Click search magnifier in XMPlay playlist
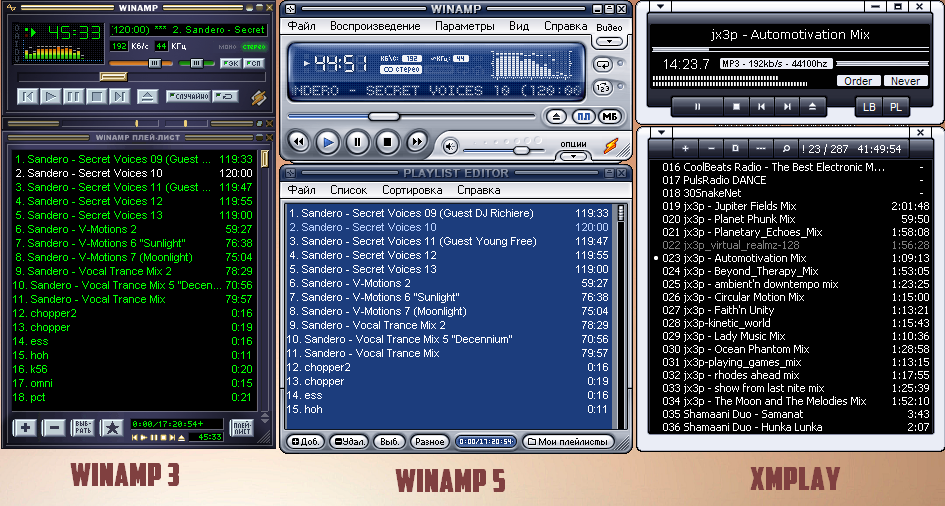 pos(788,148)
